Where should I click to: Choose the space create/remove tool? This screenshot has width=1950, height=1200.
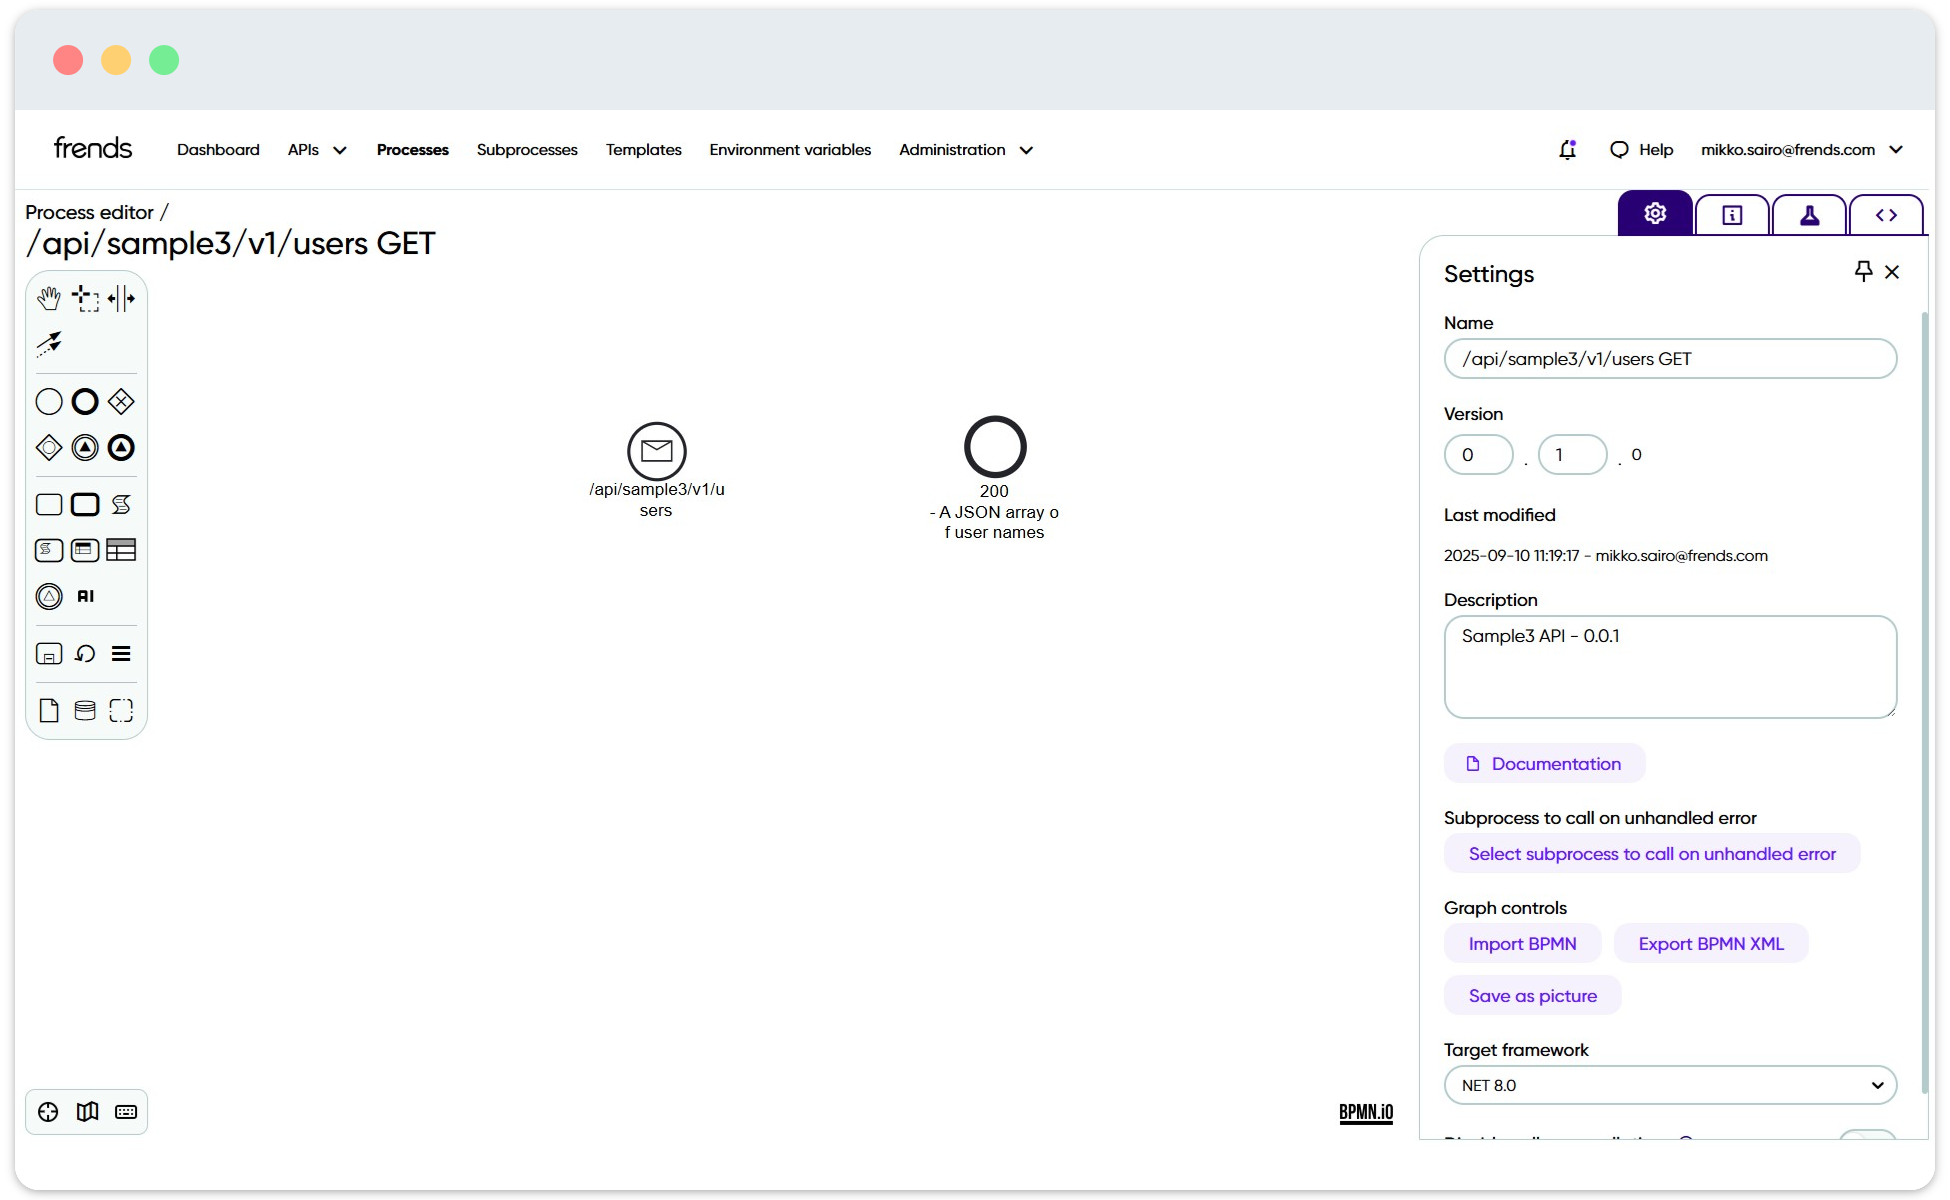point(121,298)
